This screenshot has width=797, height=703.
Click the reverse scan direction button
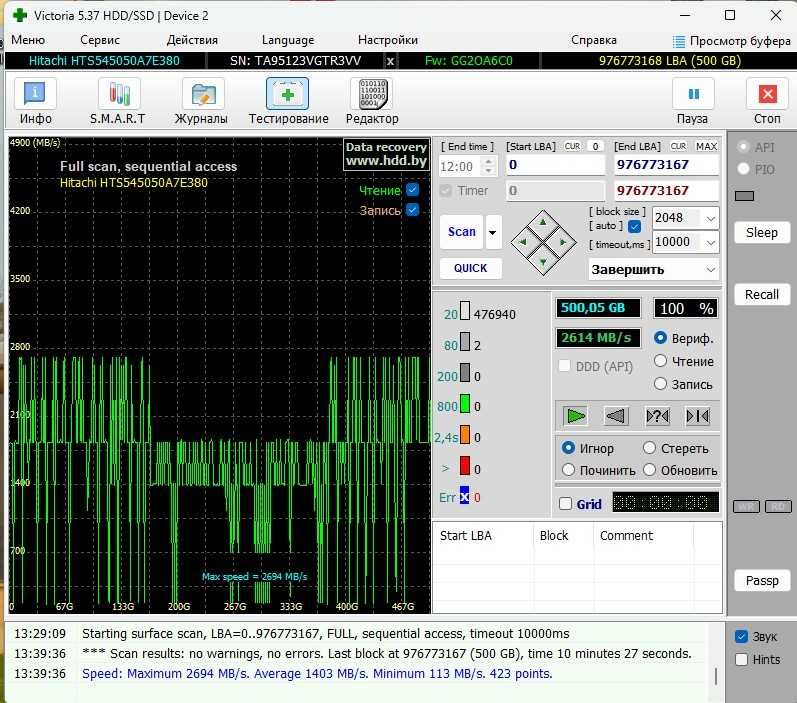[616, 416]
